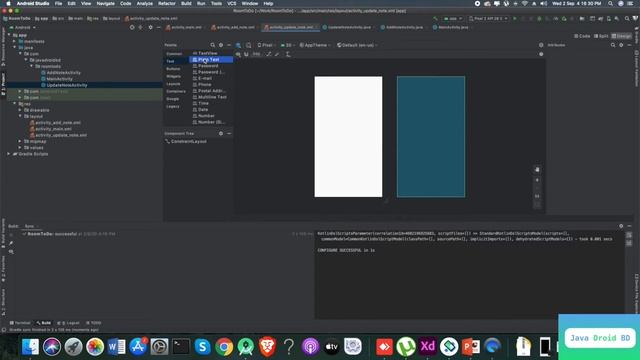This screenshot has width=640, height=360.
Task: Search attributes with the magnifier icon
Action: tap(613, 45)
